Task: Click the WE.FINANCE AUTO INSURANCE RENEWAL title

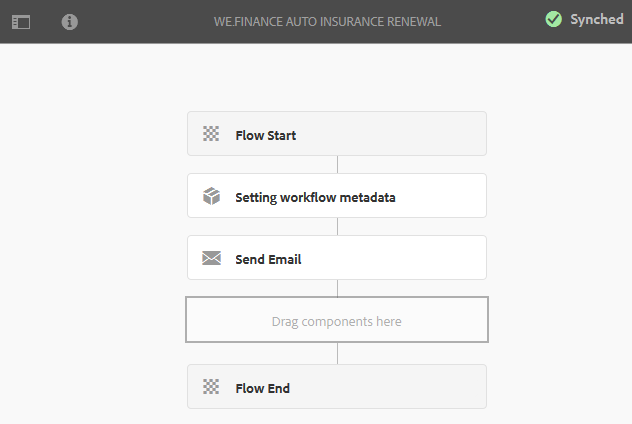Action: click(327, 21)
